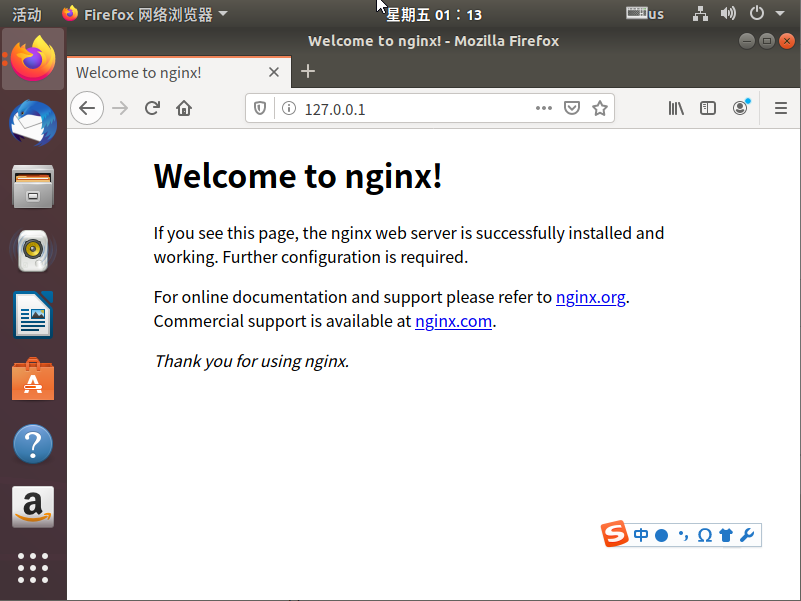Toggle Chinese/English input mode

point(641,534)
